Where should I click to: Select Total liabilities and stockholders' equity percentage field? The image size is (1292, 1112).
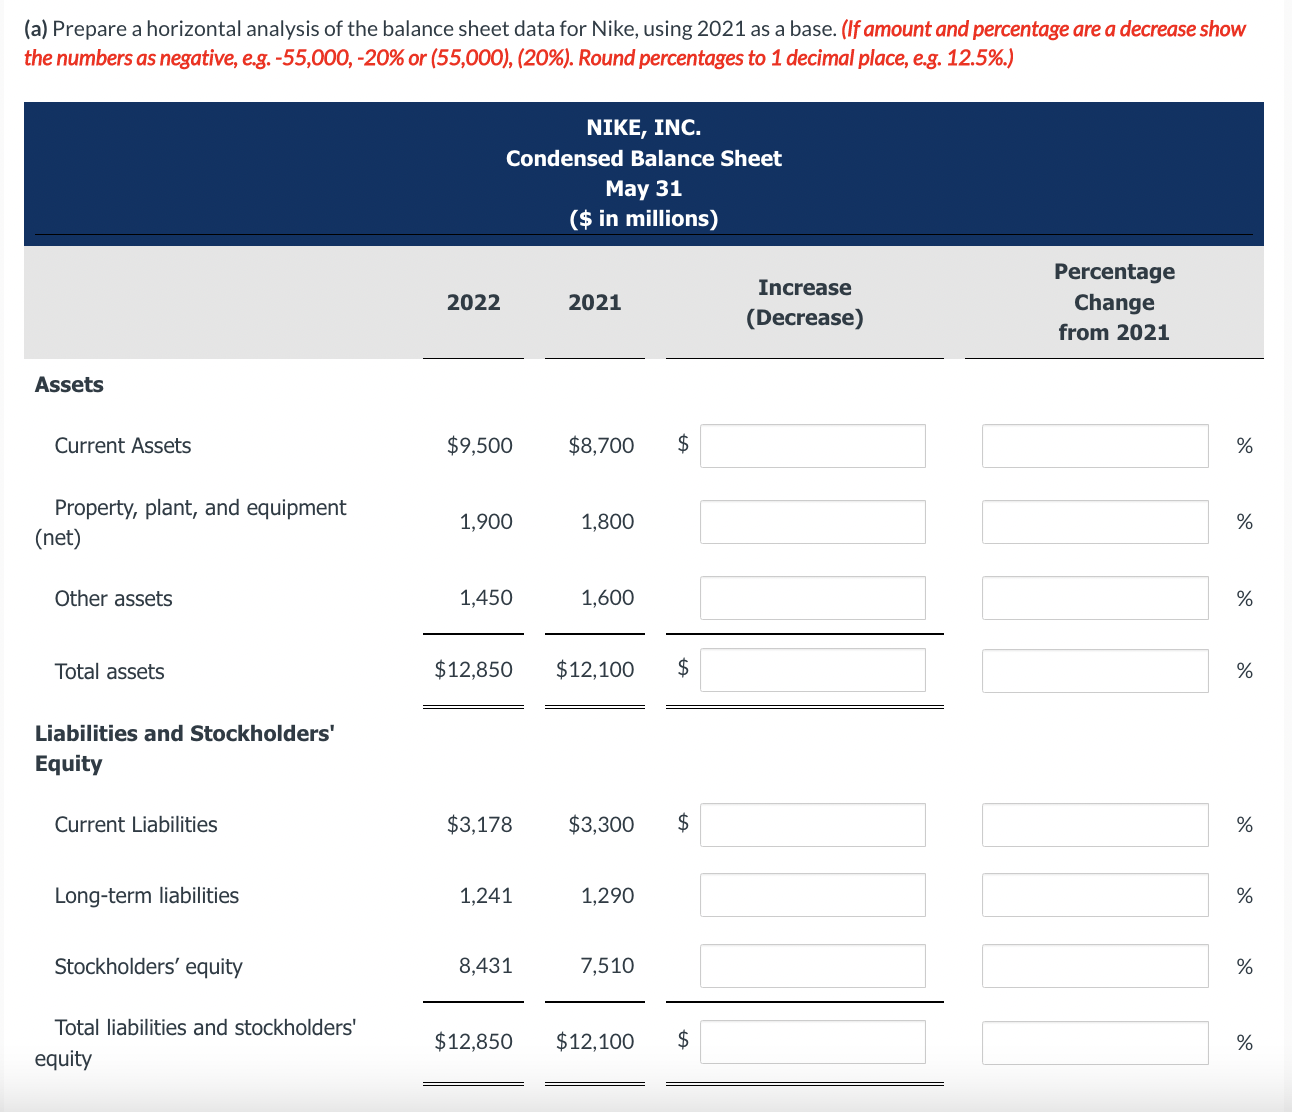[x=1095, y=1042]
